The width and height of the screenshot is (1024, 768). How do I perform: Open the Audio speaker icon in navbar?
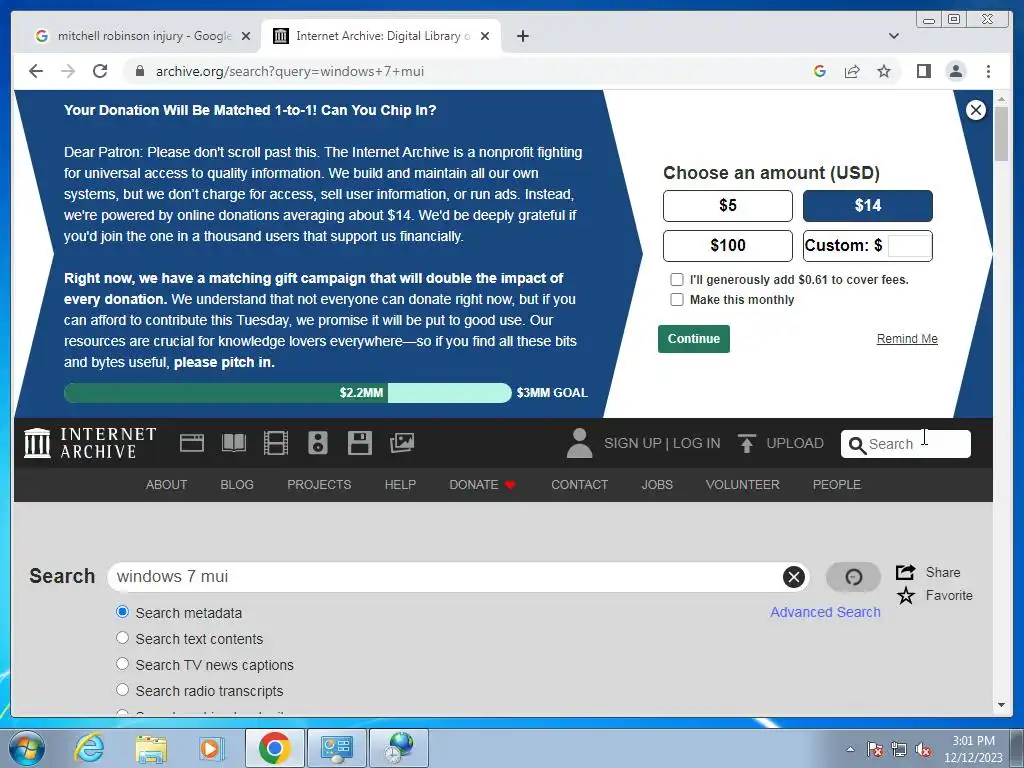point(317,443)
